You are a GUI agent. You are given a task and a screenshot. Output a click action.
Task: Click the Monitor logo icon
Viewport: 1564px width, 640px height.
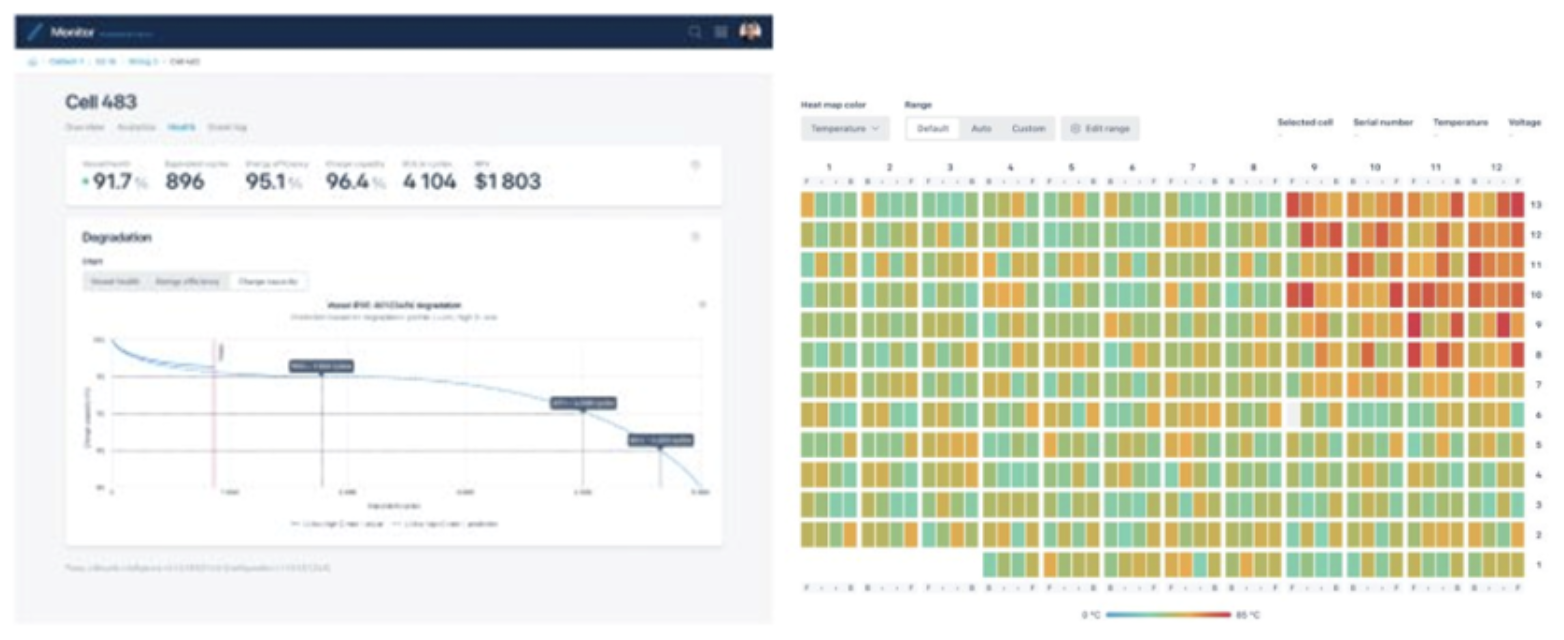click(x=36, y=32)
